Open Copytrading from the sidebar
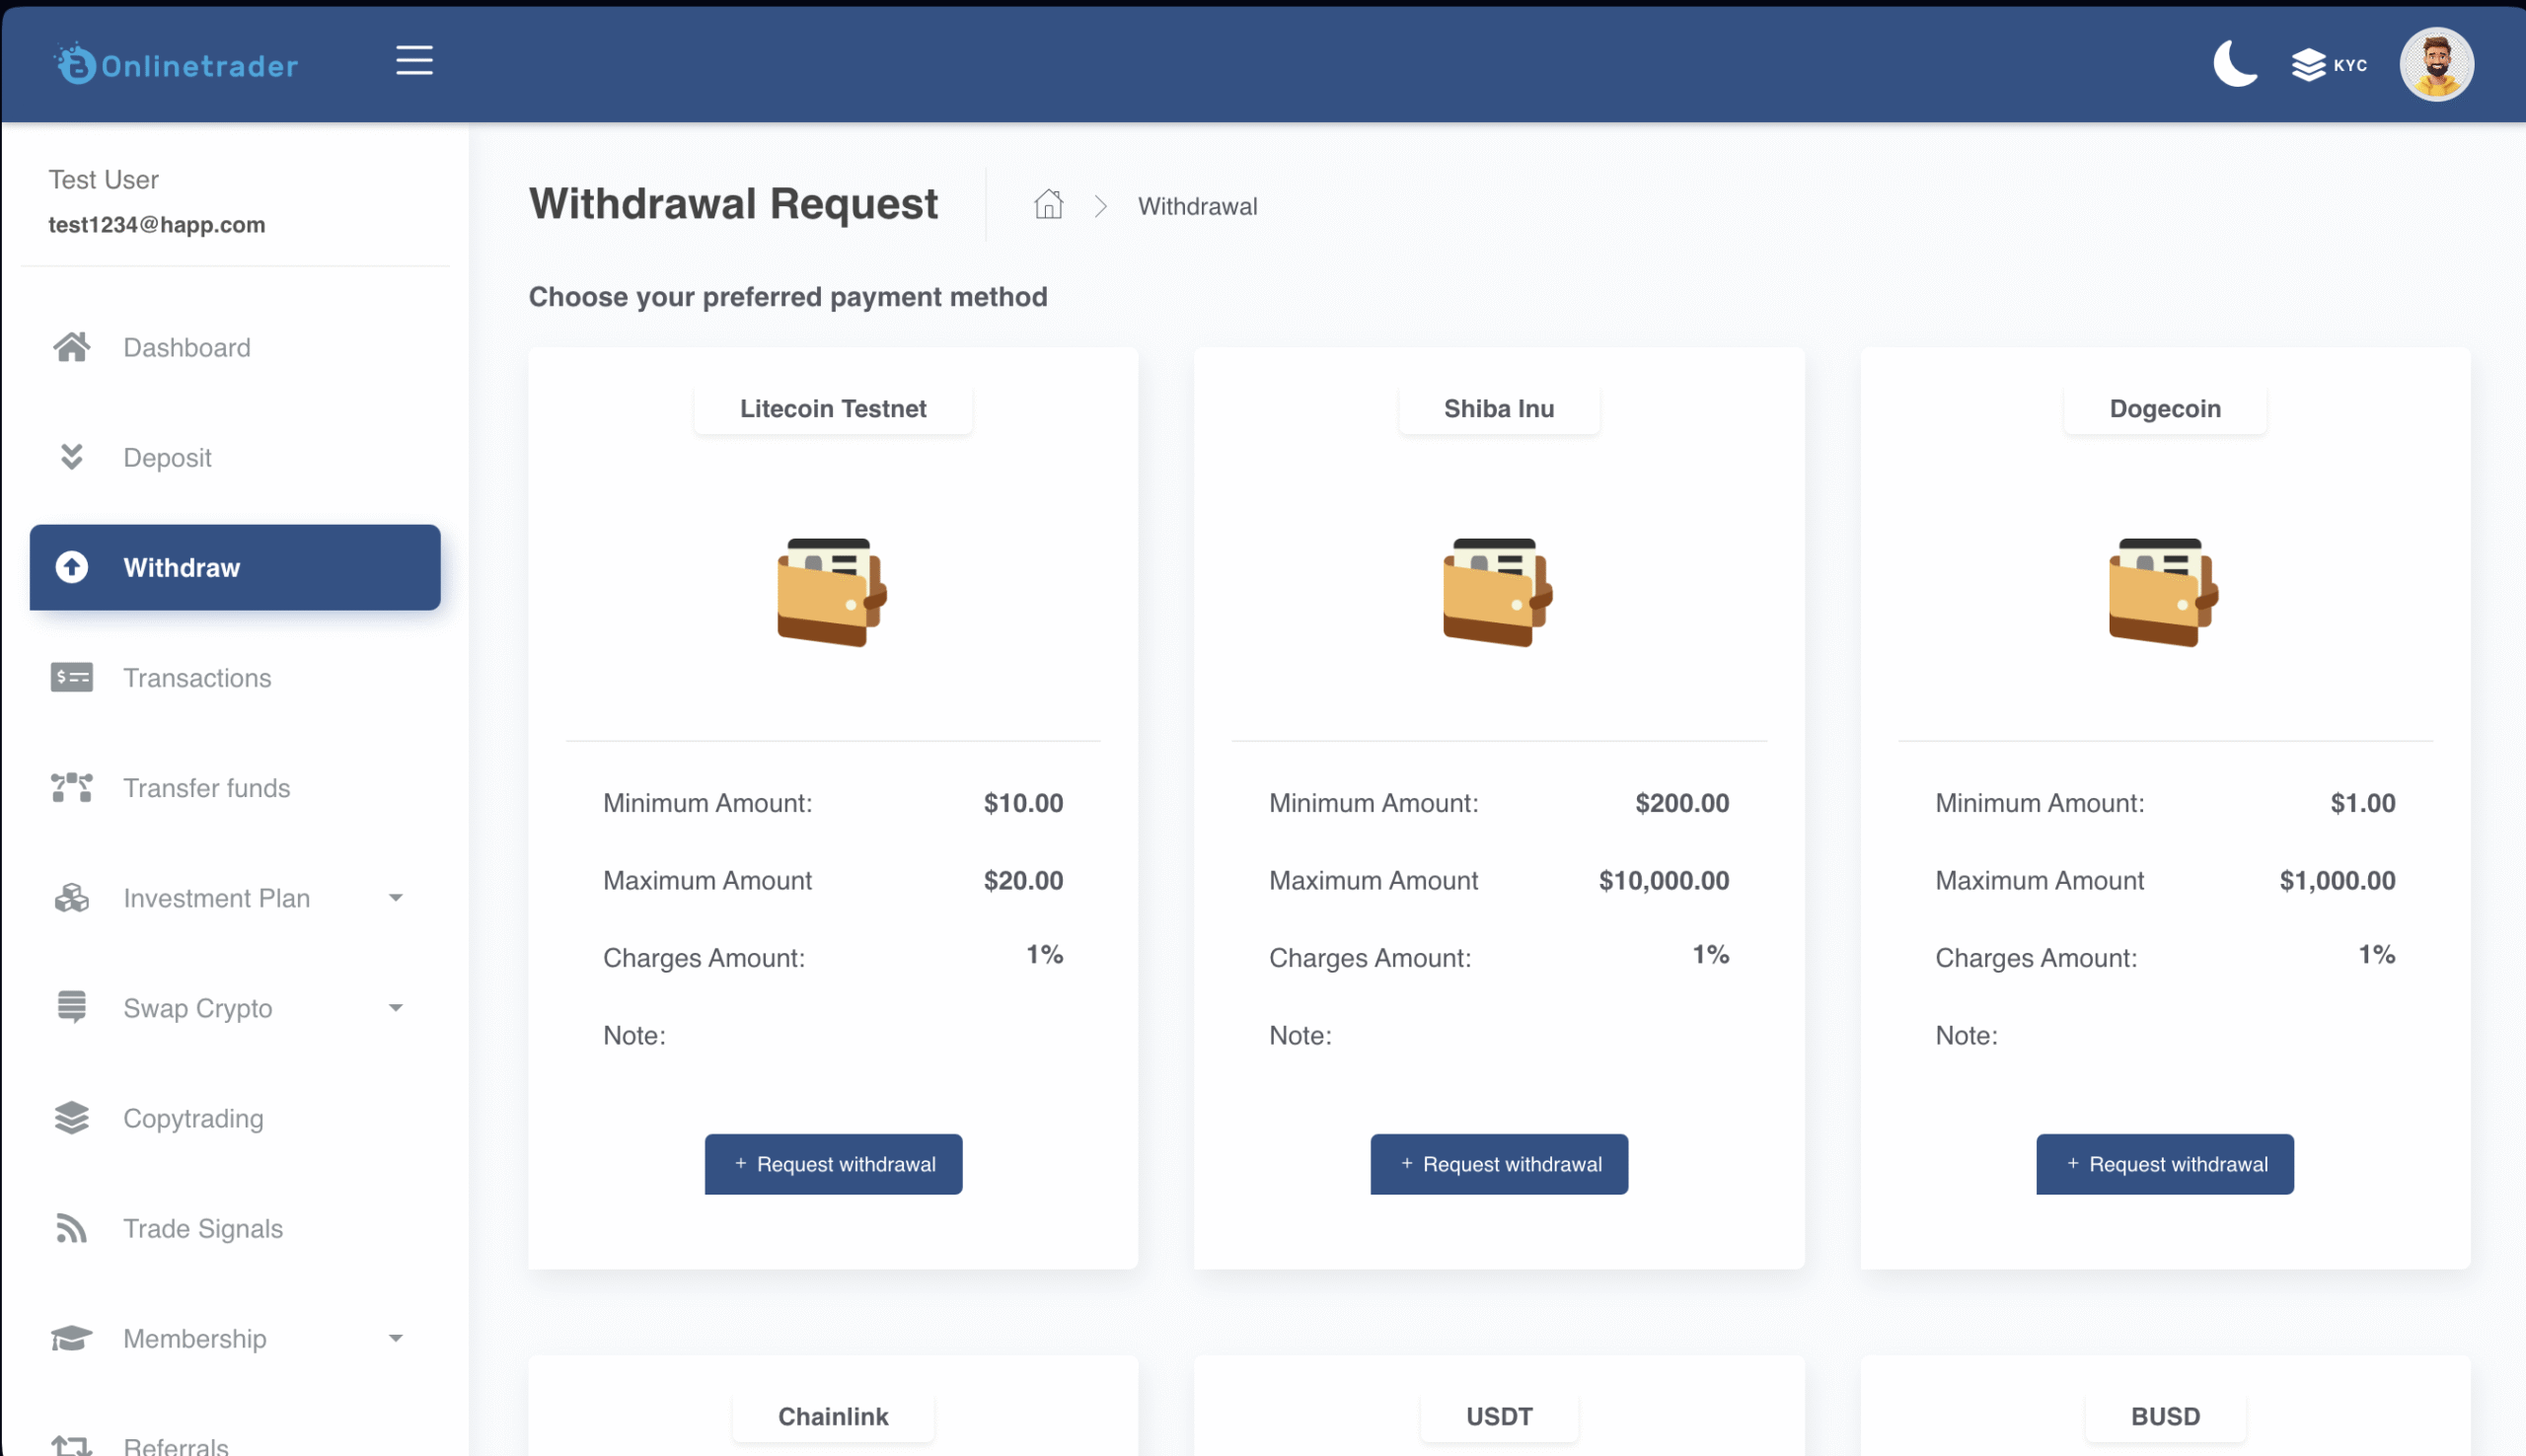 [x=235, y=1117]
